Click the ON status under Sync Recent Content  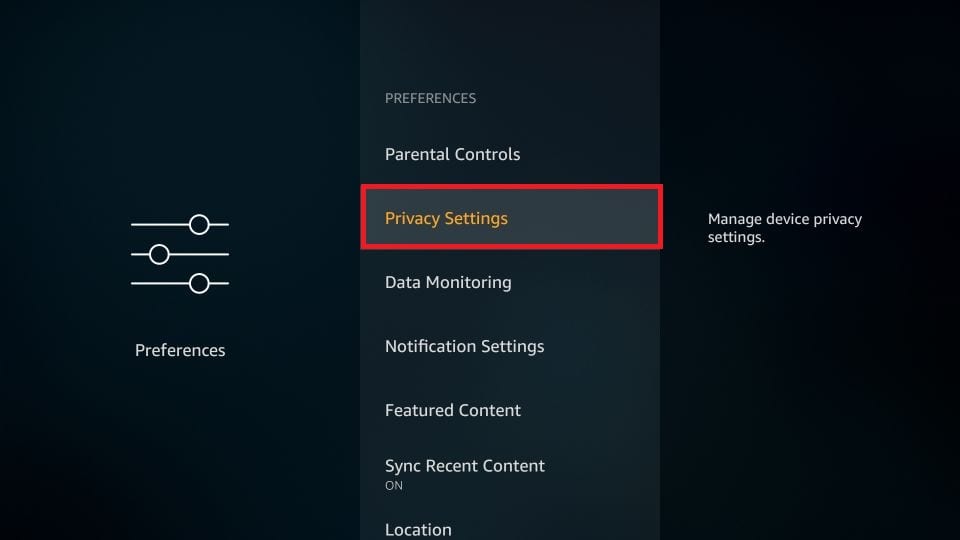coord(394,486)
